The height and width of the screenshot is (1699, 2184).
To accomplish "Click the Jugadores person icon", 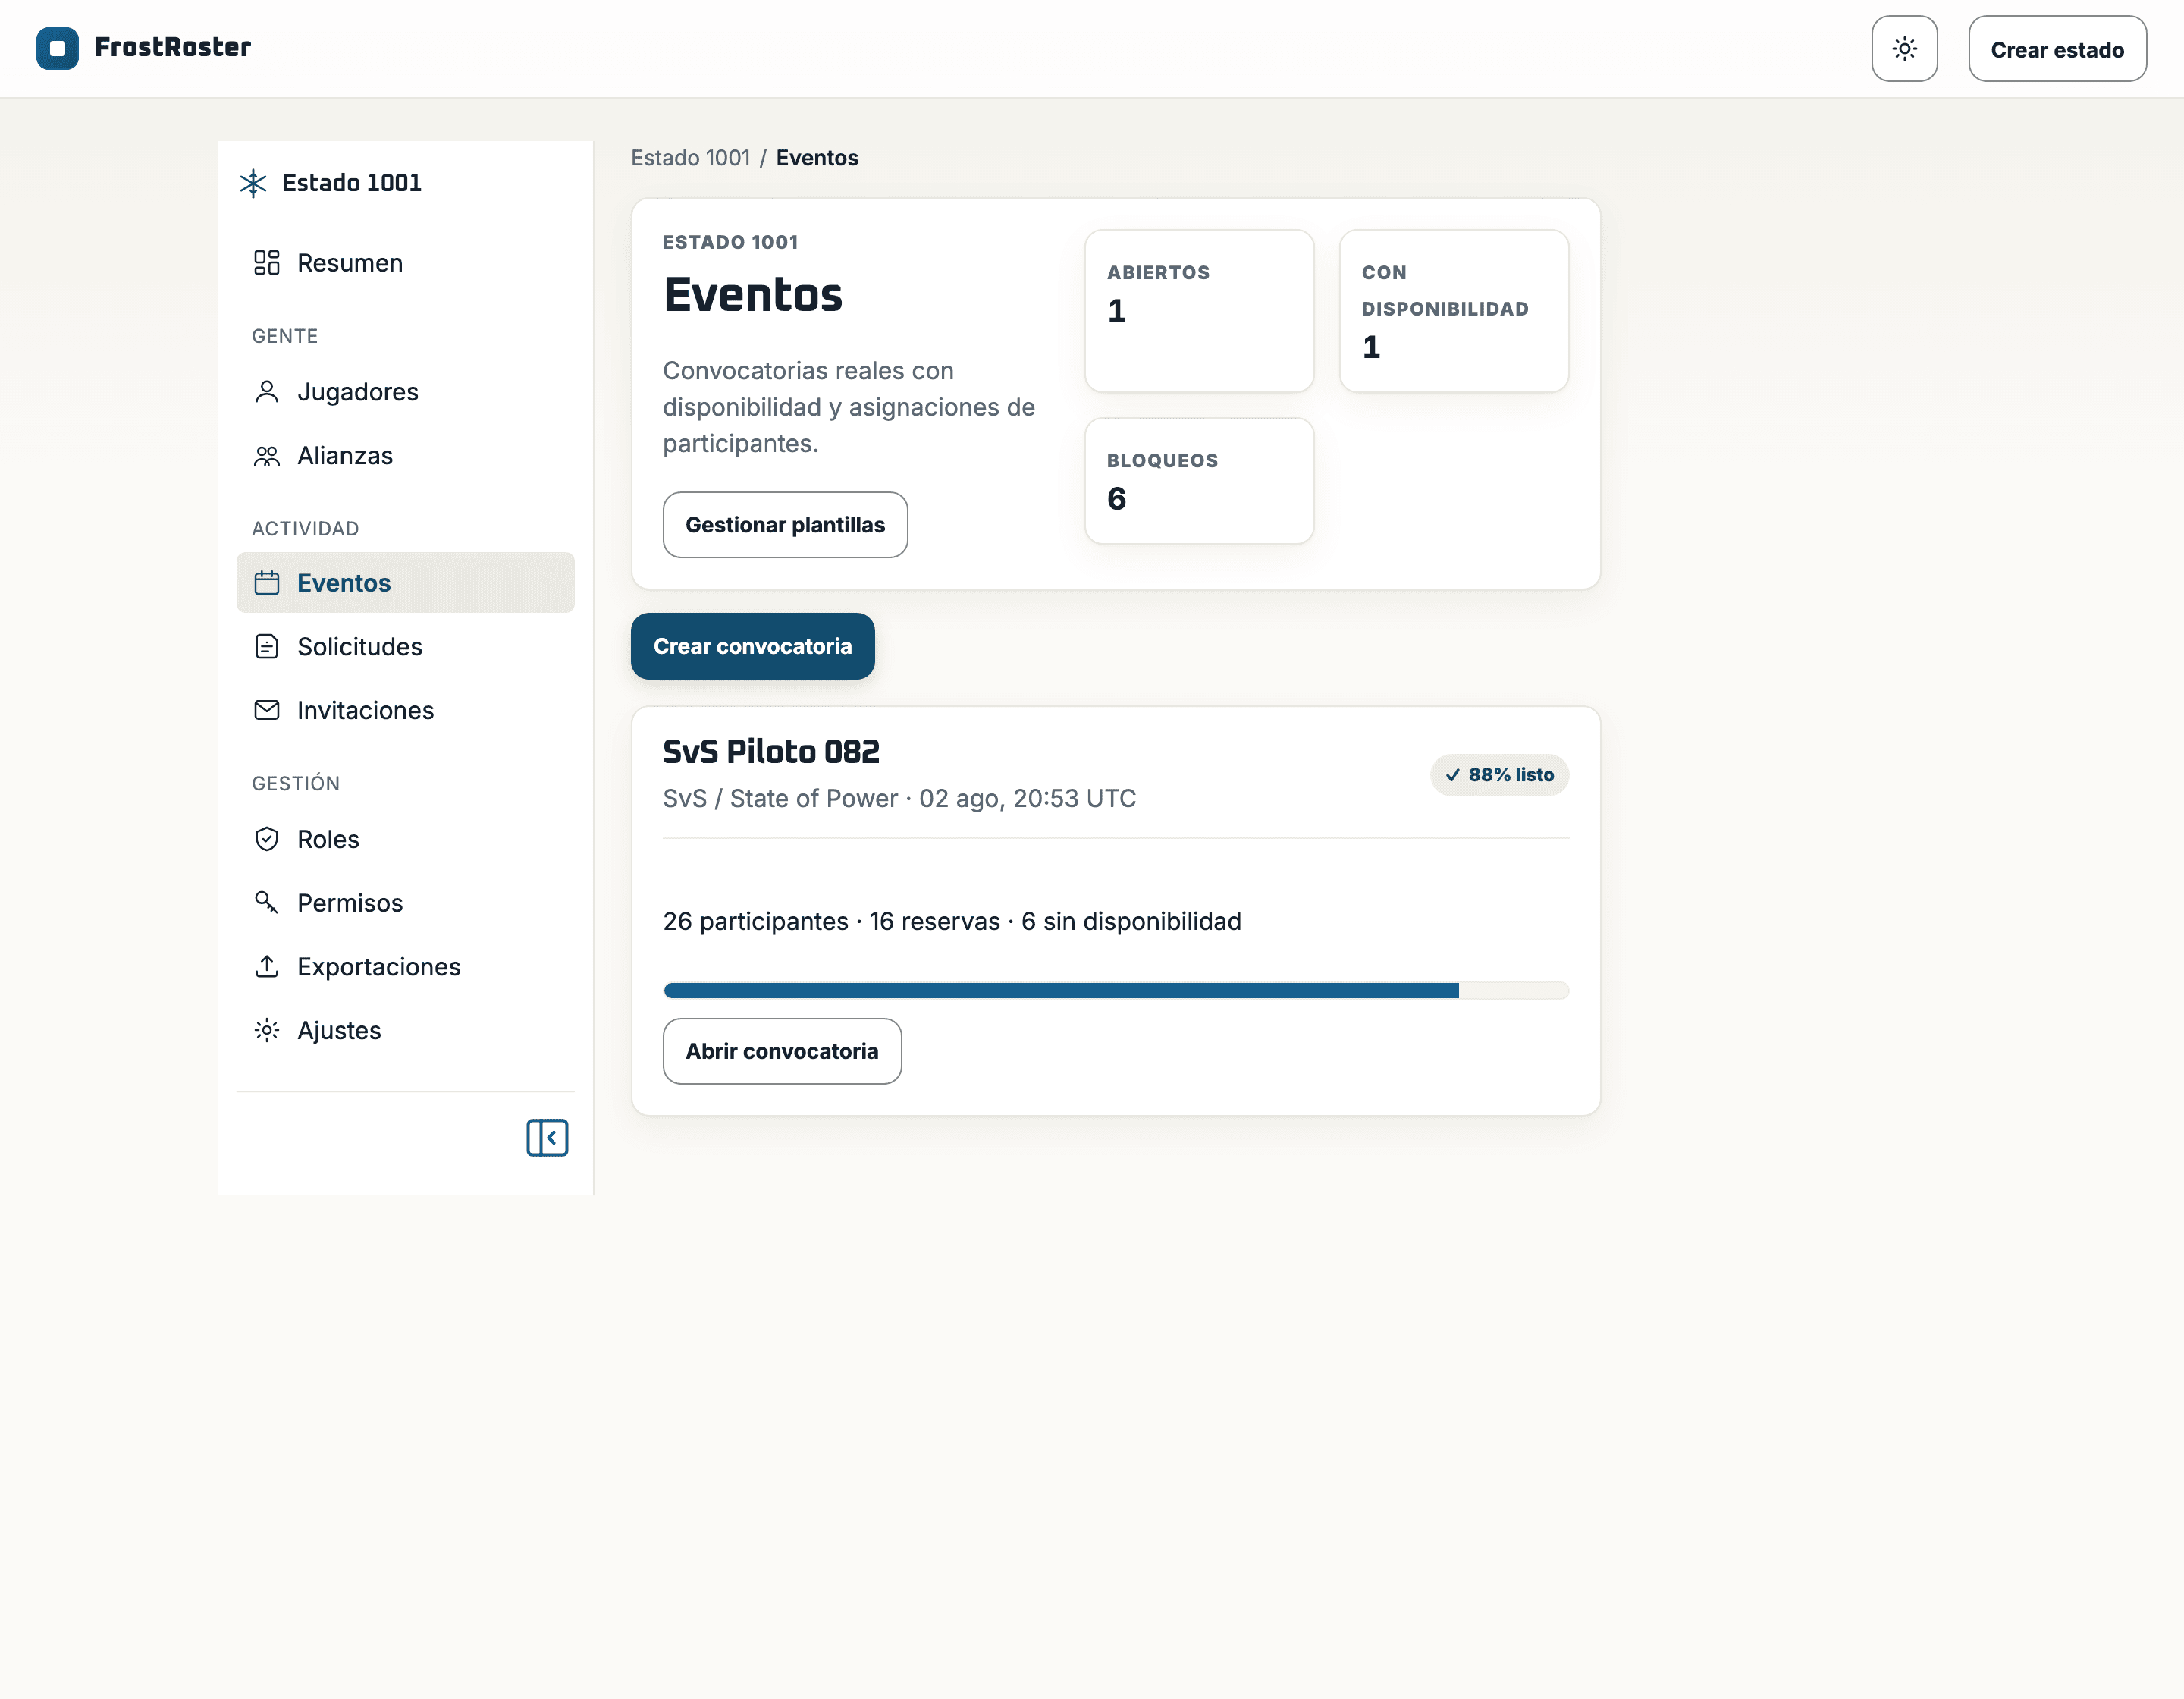I will point(266,392).
